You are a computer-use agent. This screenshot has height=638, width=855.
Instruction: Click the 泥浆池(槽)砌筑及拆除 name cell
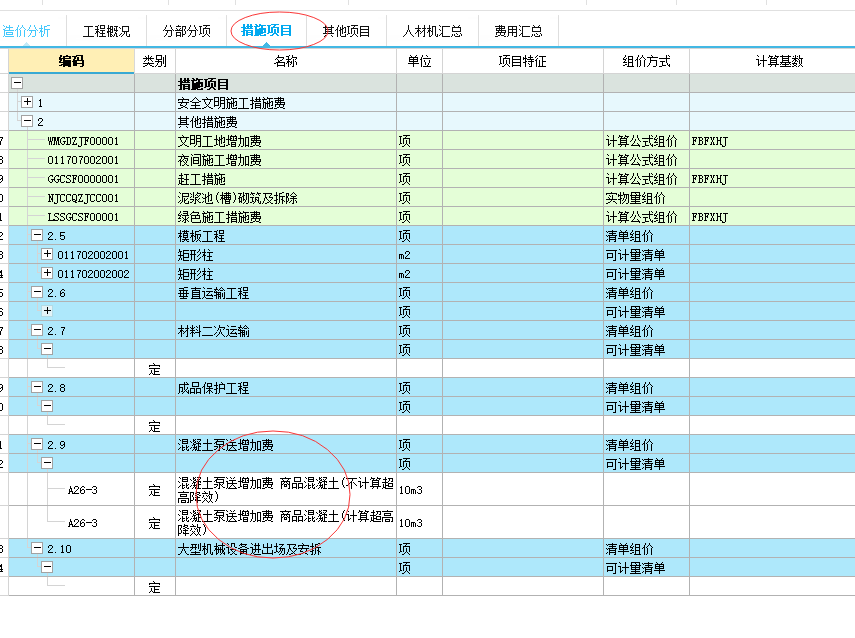(286, 198)
